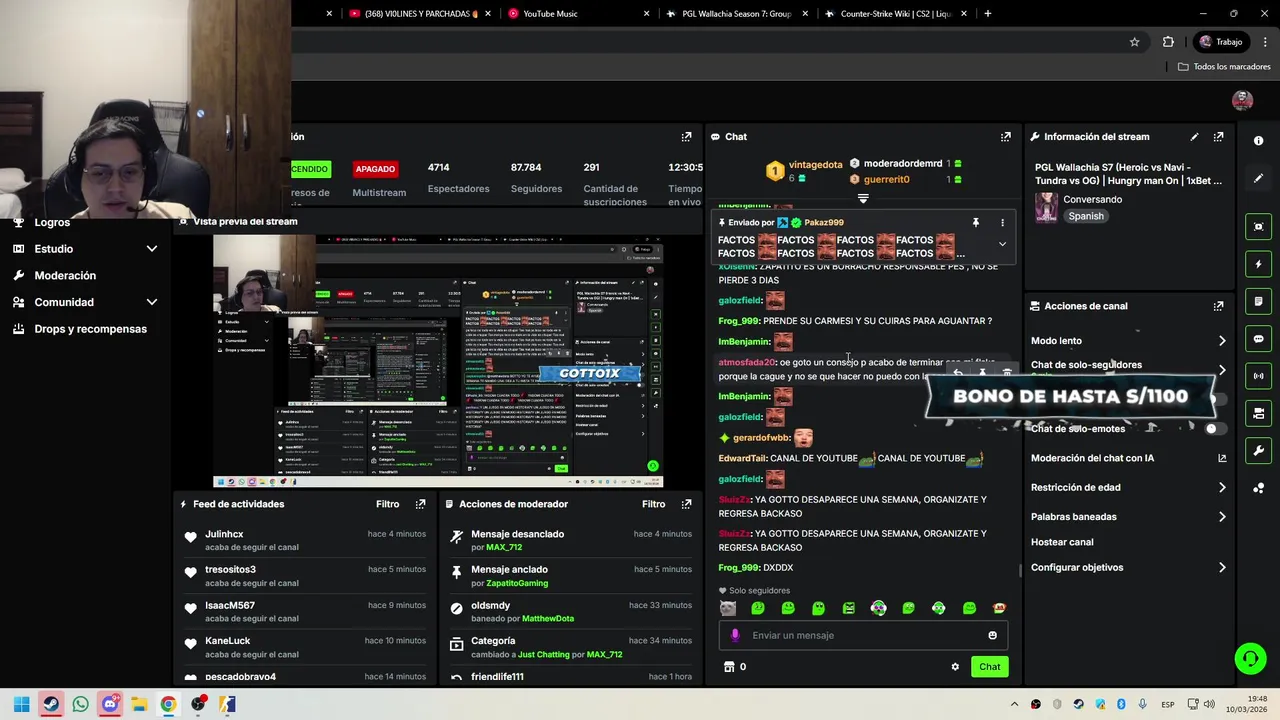Click the screenshot capture icon in sidebar
The image size is (1280, 720).
tap(1258, 227)
